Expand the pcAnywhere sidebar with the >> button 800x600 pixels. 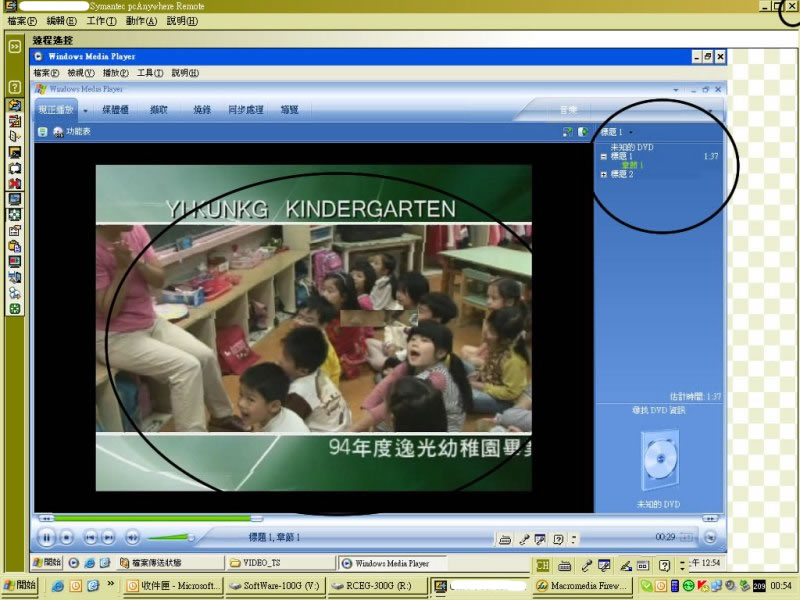click(15, 46)
